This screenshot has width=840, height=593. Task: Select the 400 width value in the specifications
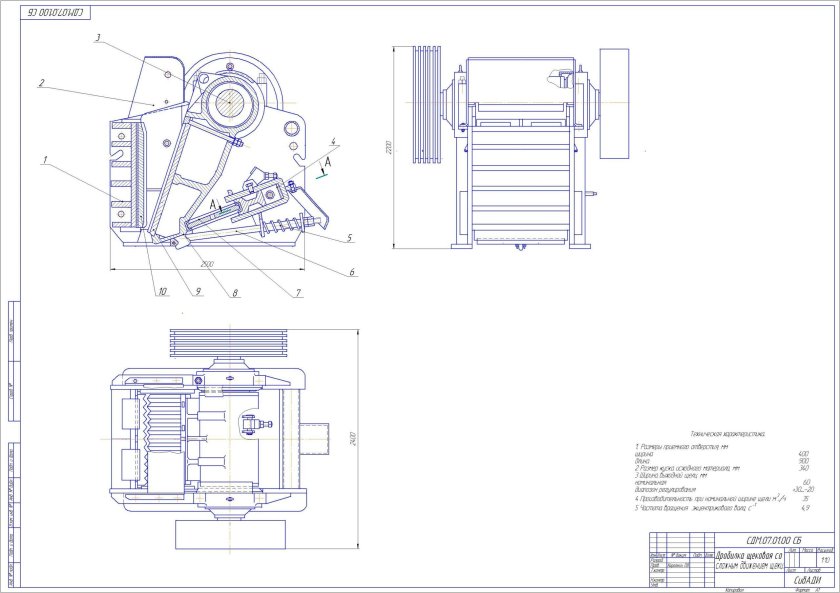pyautogui.click(x=803, y=453)
